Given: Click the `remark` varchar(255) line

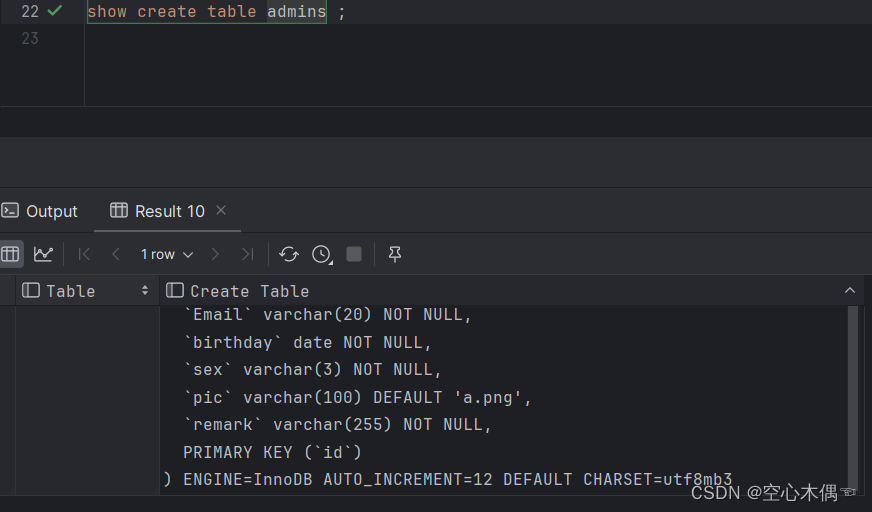Looking at the screenshot, I should tap(338, 425).
